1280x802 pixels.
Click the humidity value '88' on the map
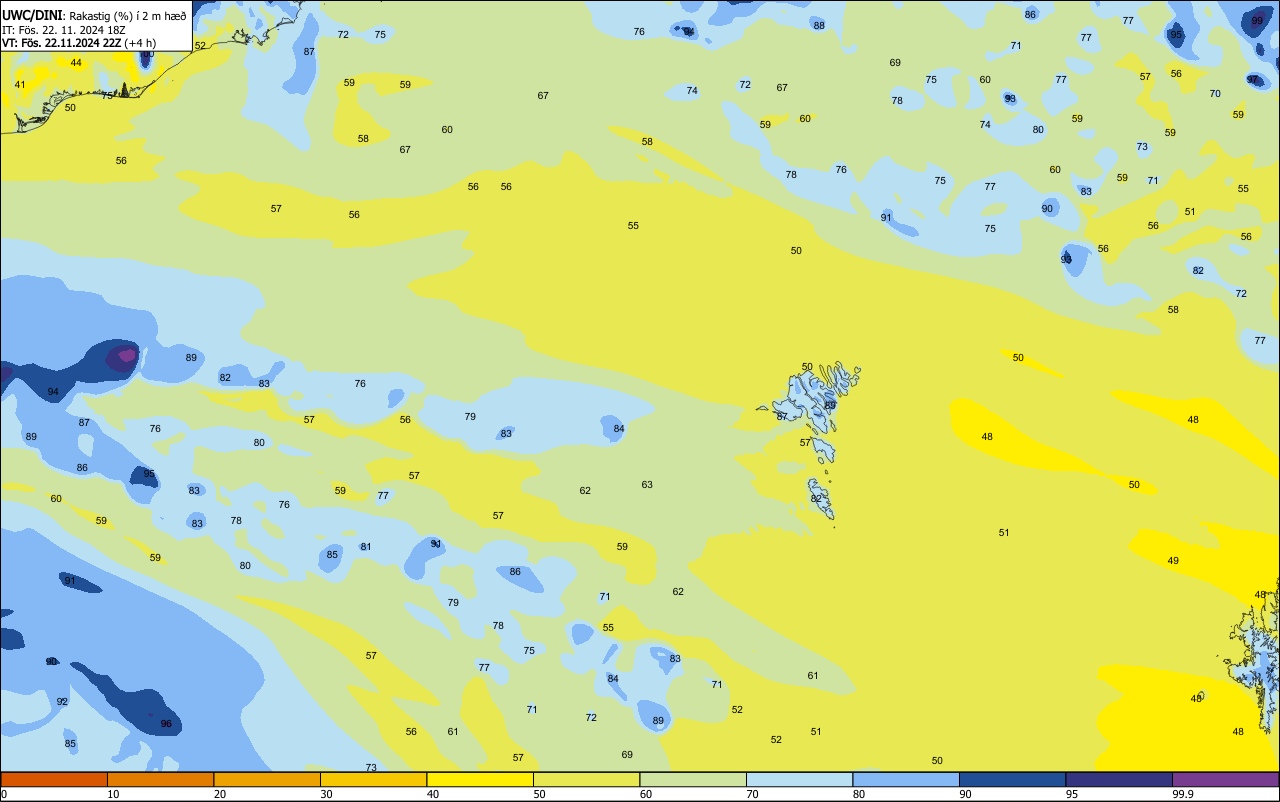click(819, 26)
